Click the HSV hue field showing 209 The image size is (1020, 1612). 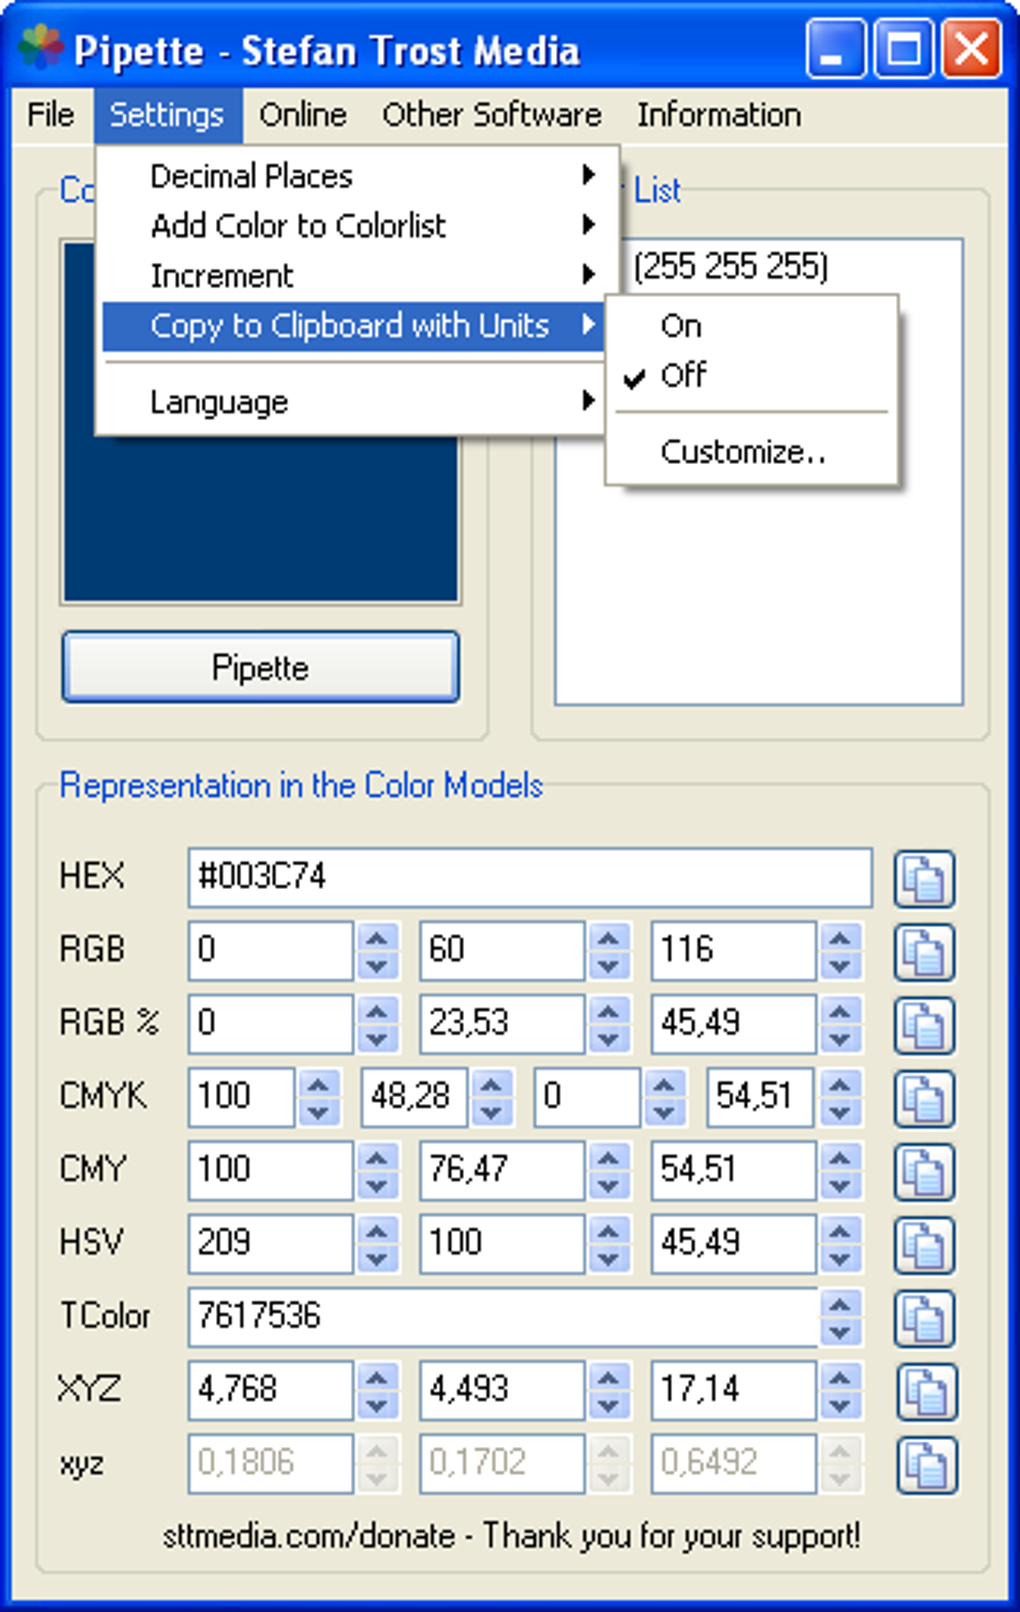[271, 1242]
